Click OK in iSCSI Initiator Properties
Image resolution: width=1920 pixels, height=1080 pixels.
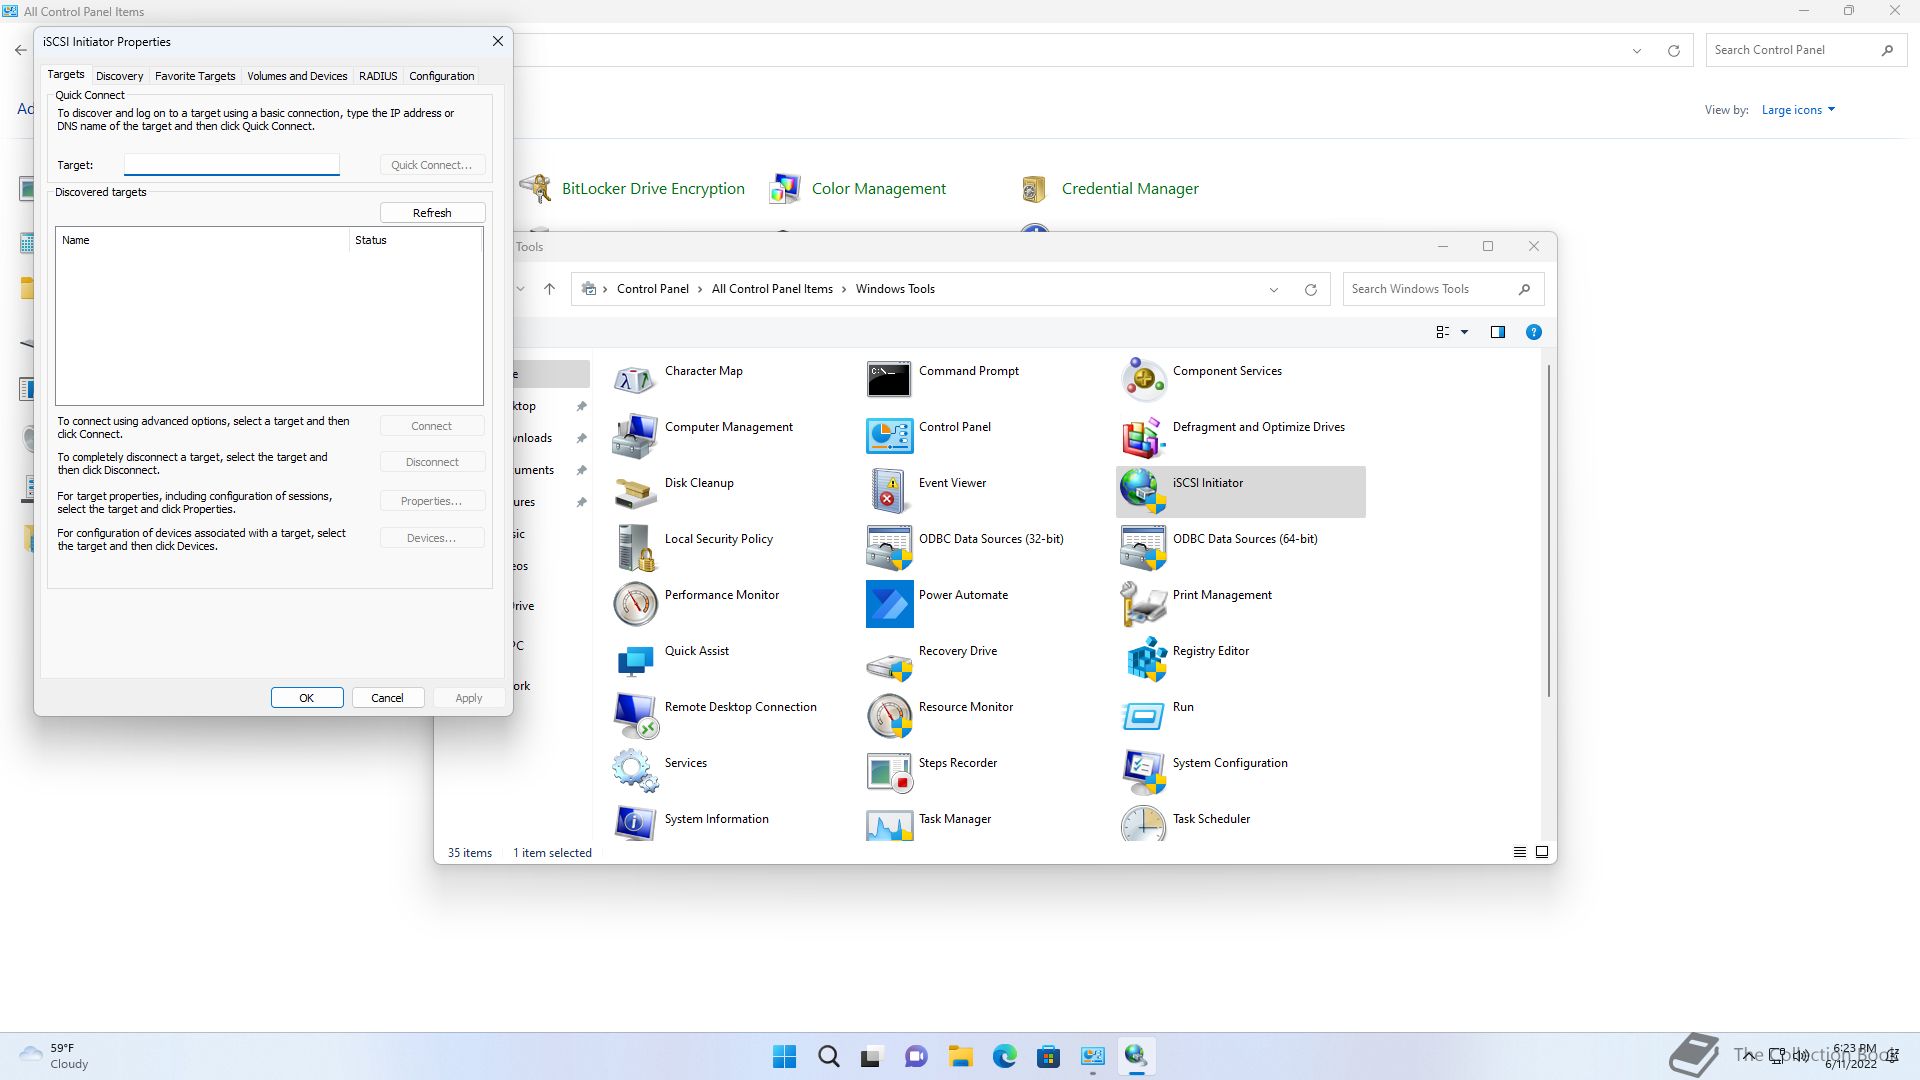coord(307,698)
